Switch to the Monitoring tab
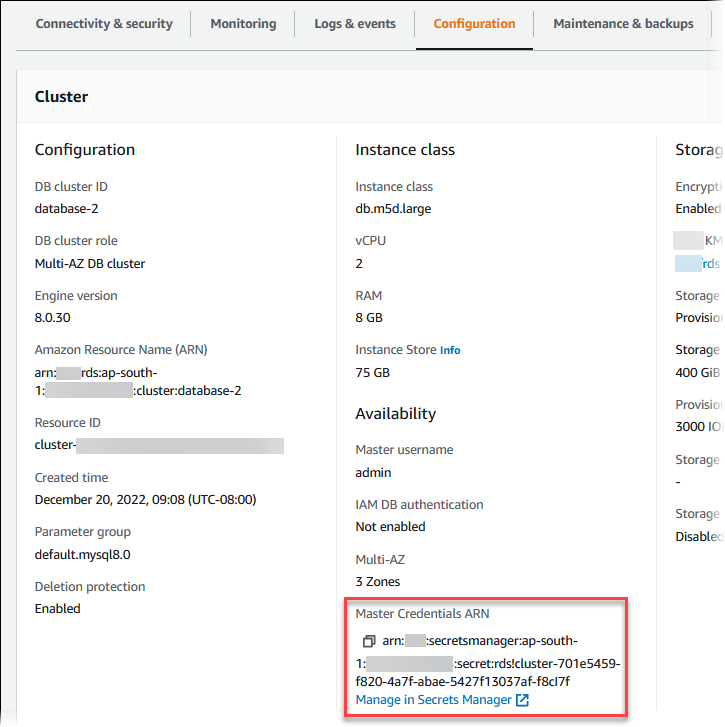725x727 pixels. pos(243,24)
